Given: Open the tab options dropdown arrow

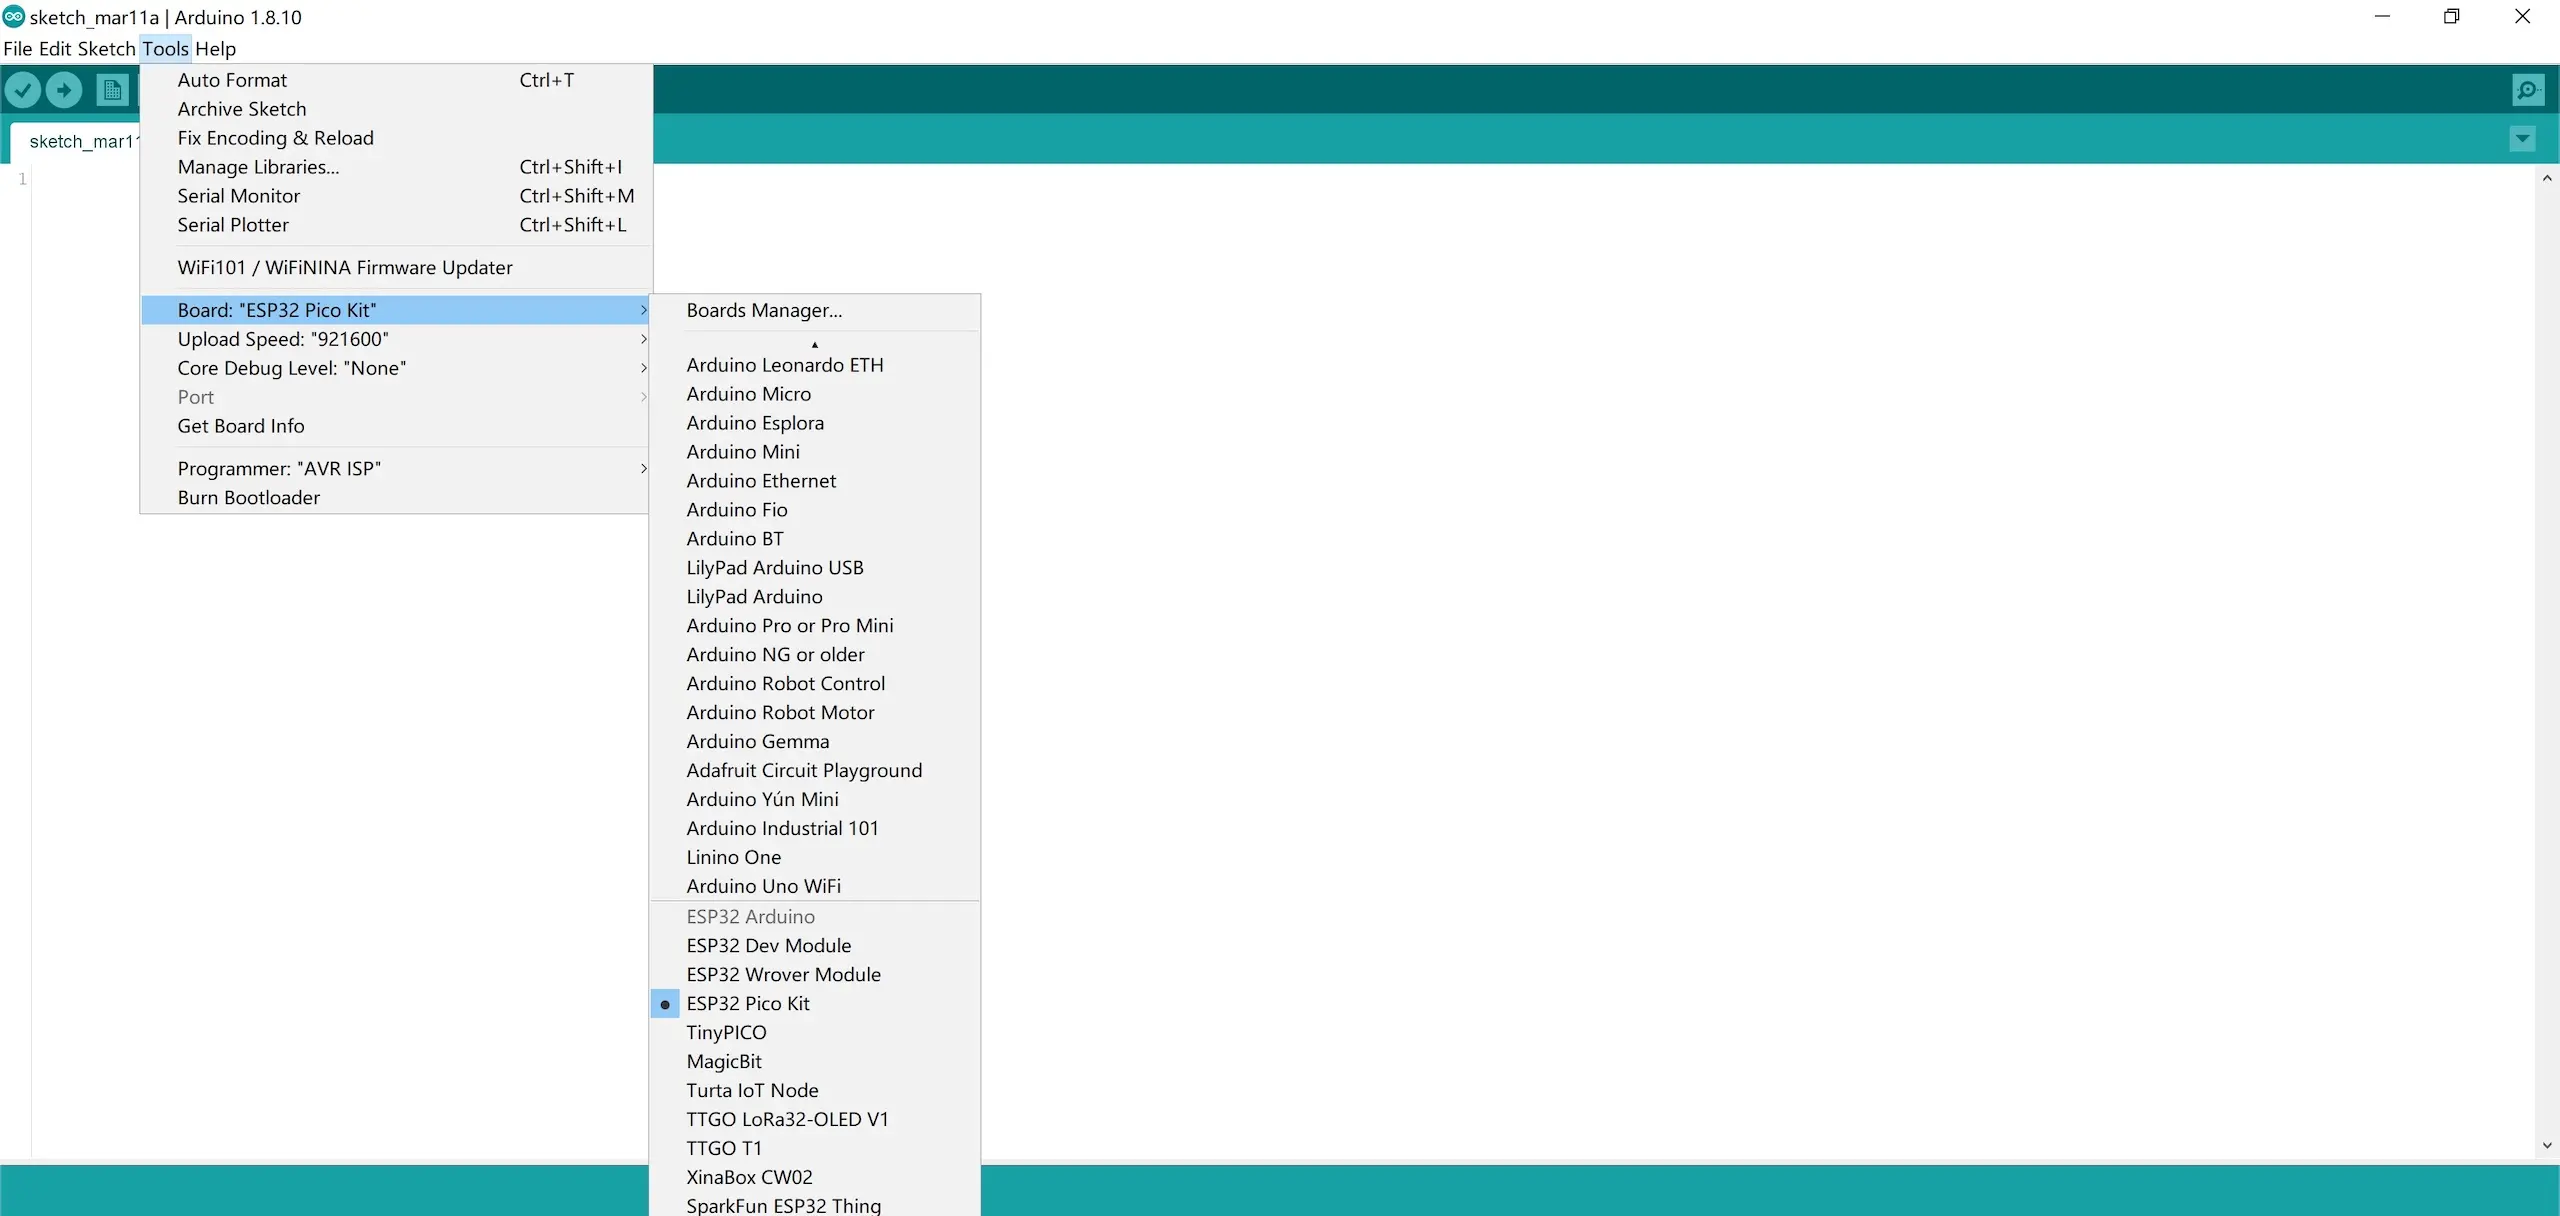Looking at the screenshot, I should click(x=2522, y=139).
